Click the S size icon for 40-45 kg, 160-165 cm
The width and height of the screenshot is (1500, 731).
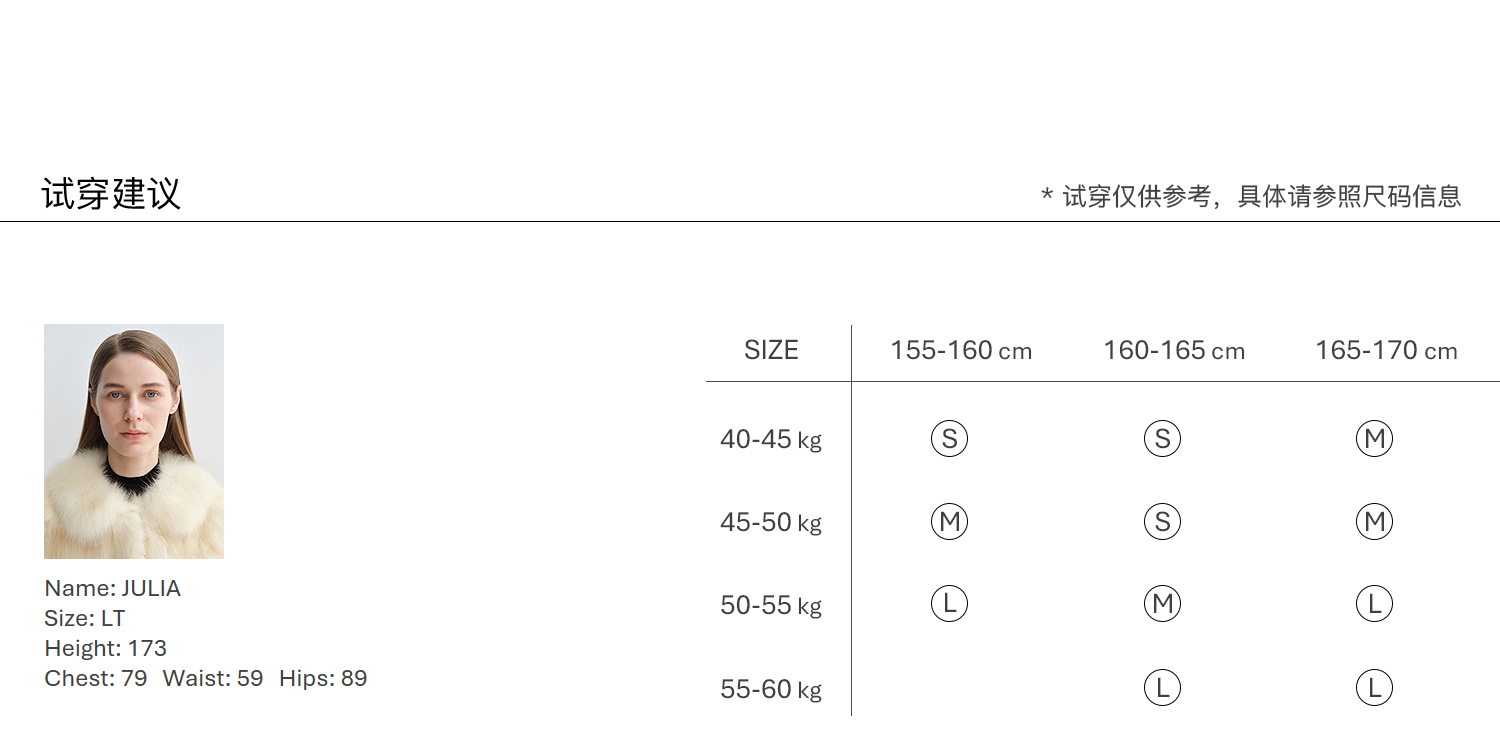(x=1162, y=438)
